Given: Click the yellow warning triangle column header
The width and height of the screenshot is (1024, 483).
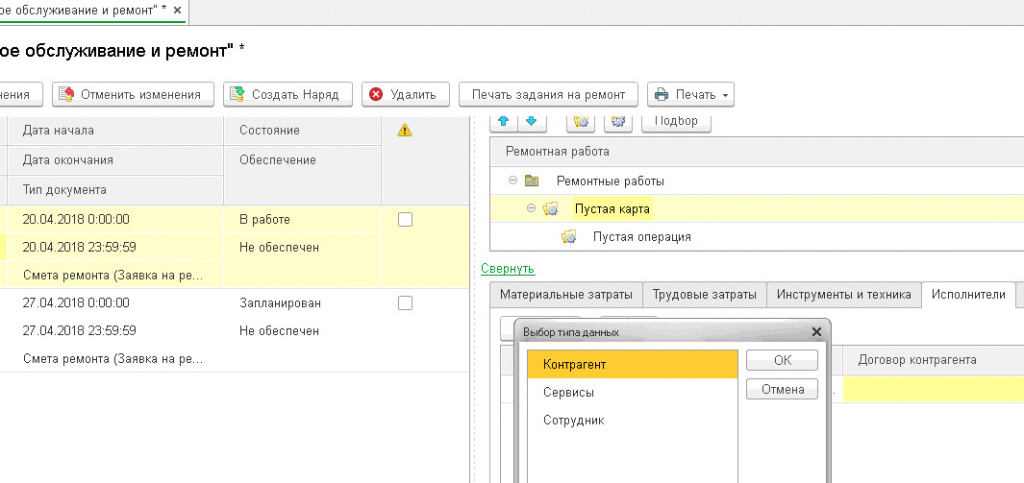Looking at the screenshot, I should click(405, 130).
